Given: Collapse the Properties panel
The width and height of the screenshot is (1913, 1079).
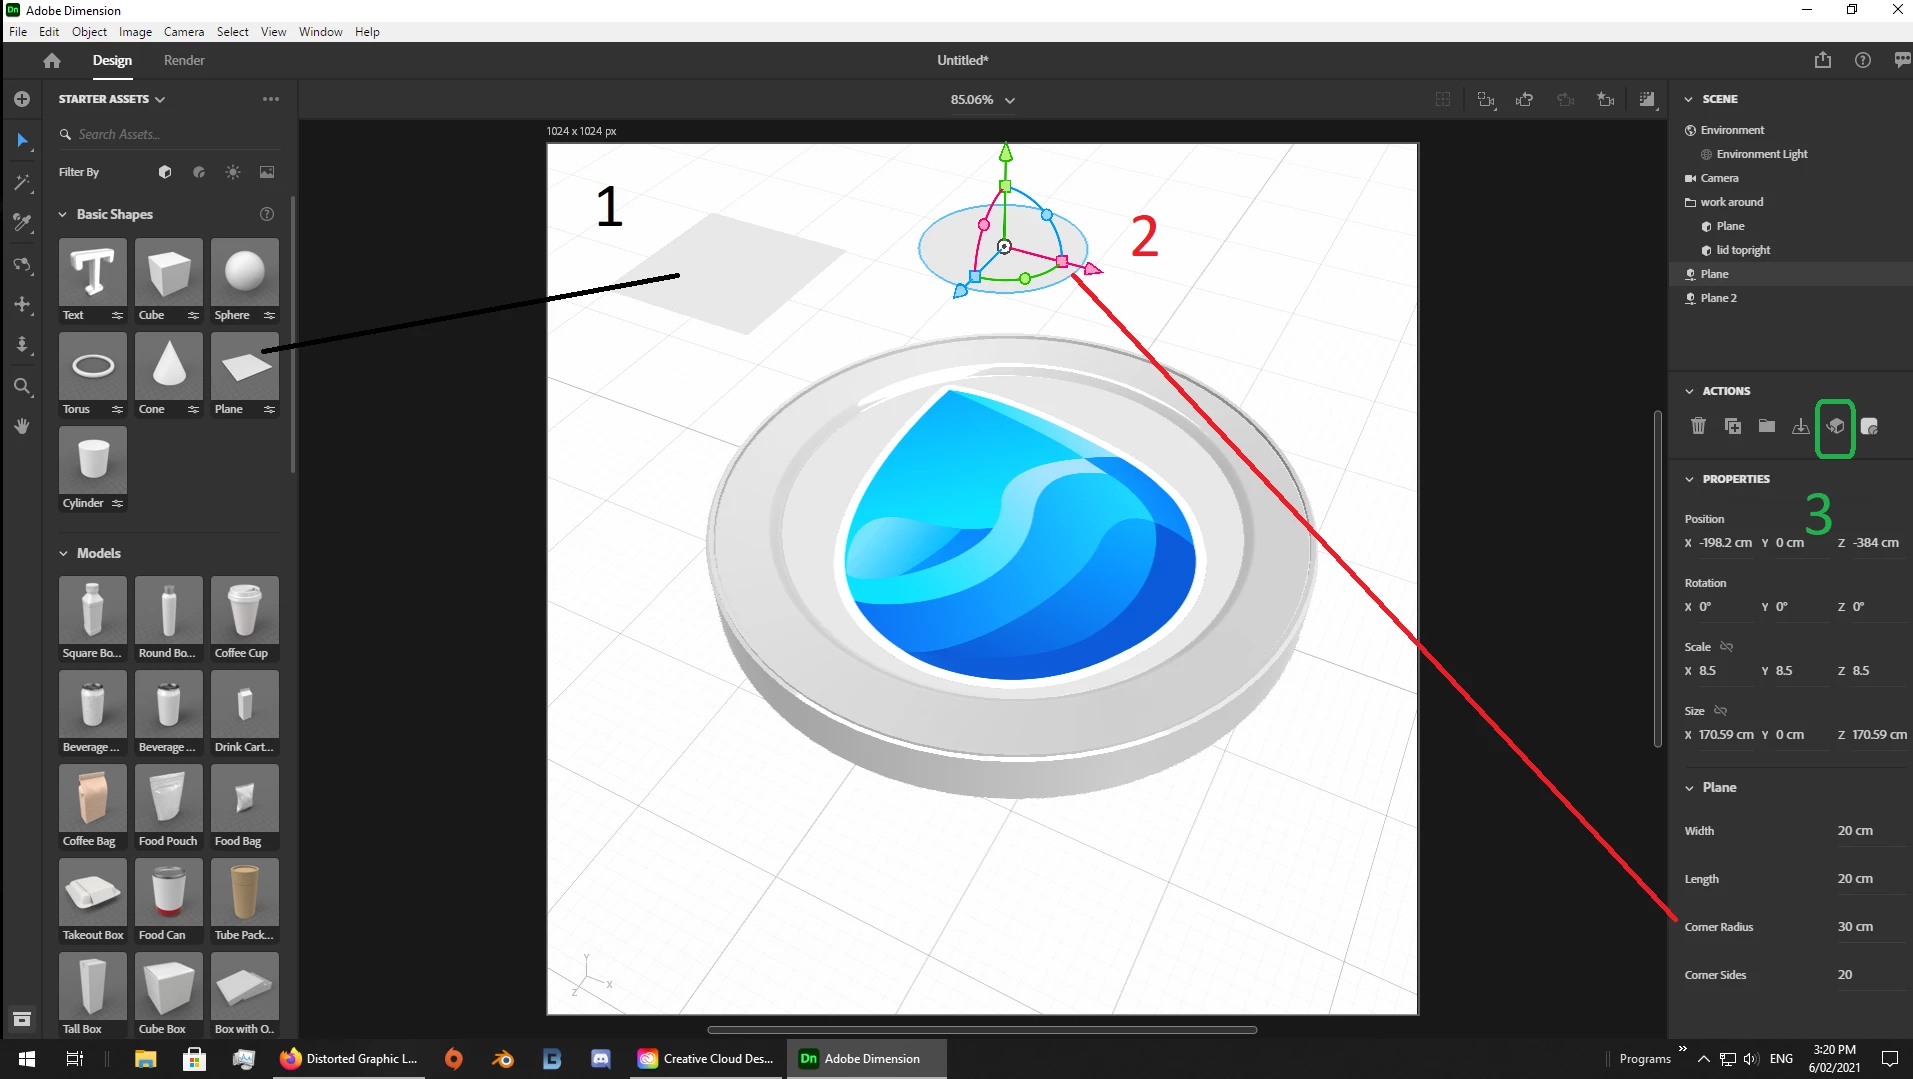Looking at the screenshot, I should tap(1689, 479).
